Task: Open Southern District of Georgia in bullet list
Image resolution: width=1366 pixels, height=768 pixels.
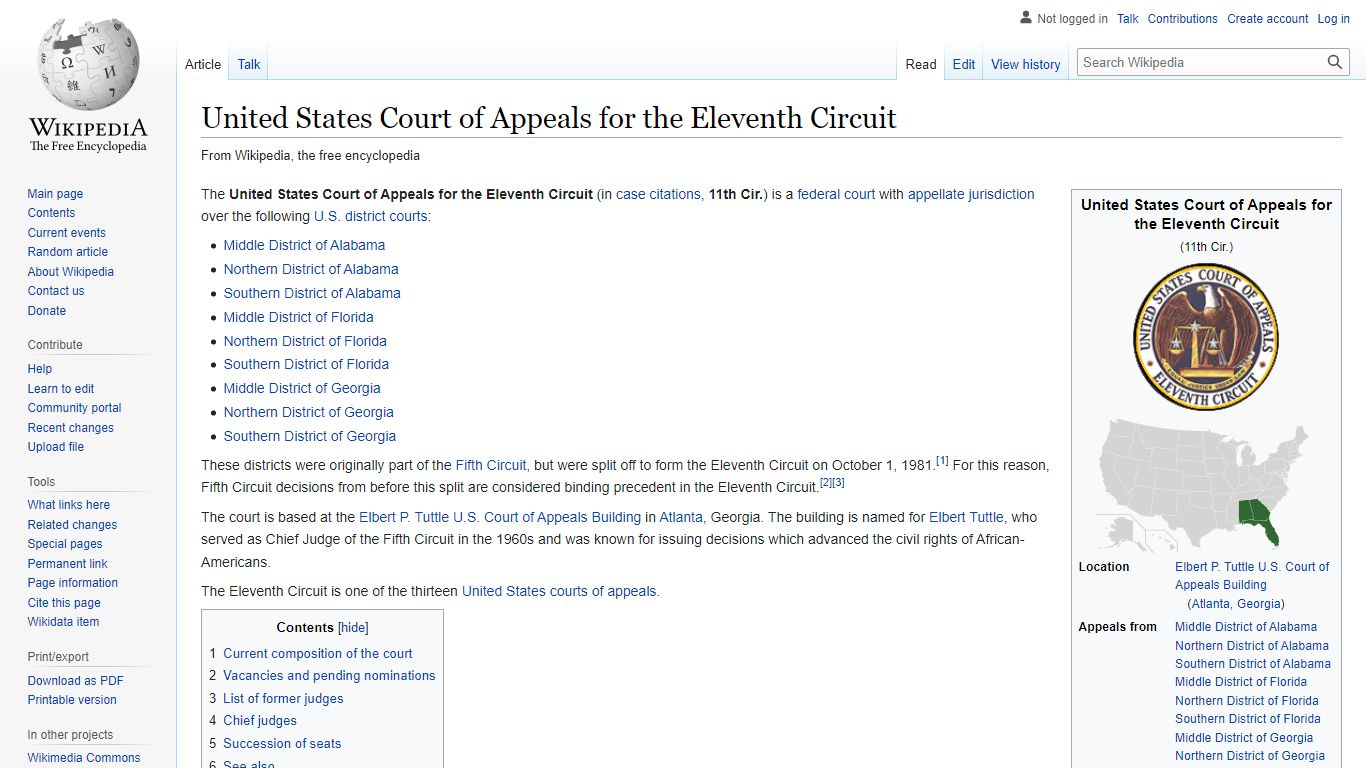Action: point(309,436)
